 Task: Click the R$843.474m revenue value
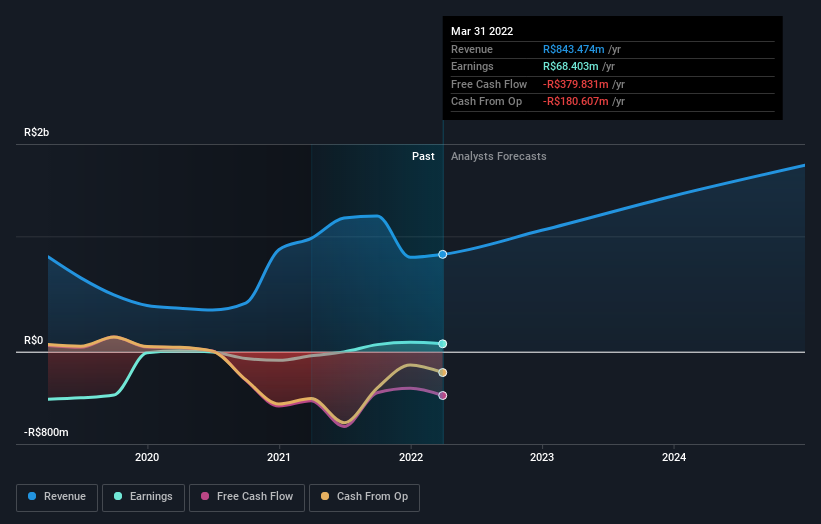573,49
